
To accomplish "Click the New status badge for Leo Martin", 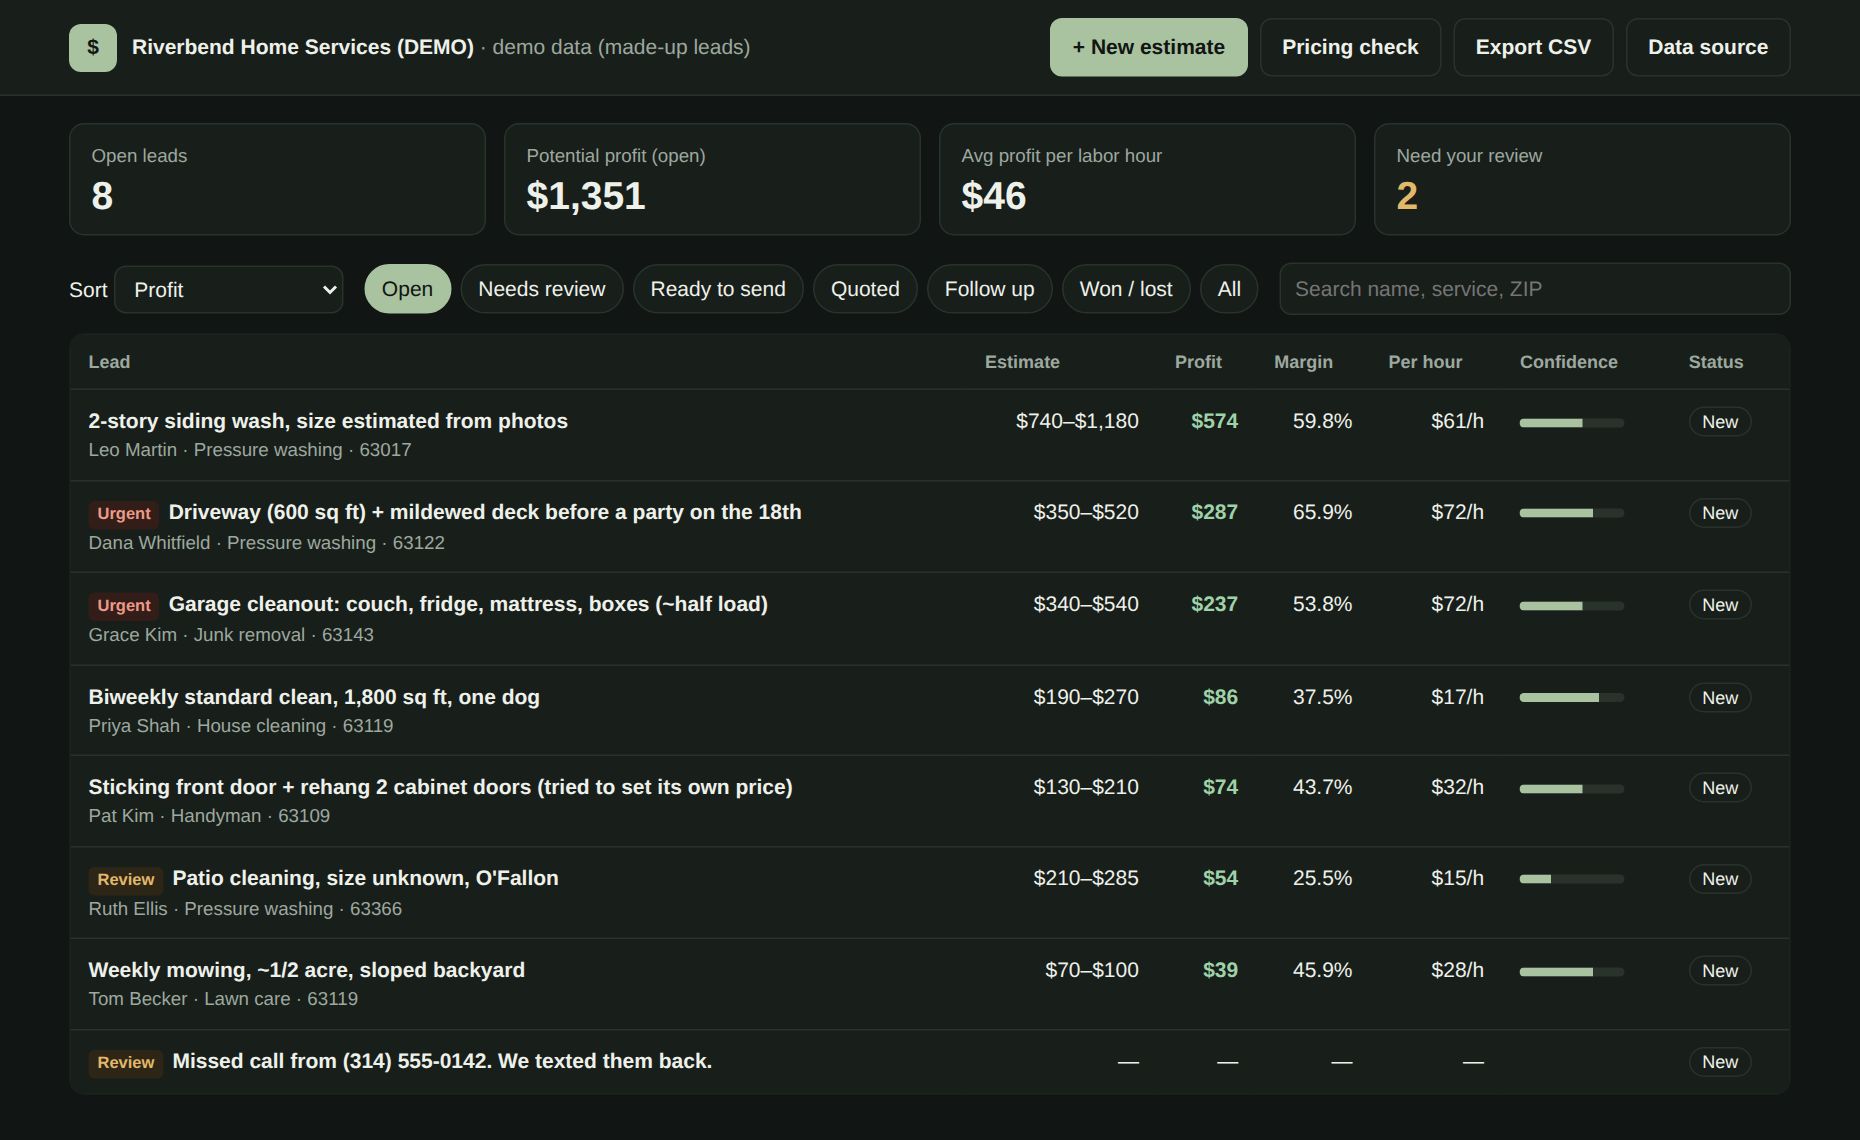I will pos(1720,422).
